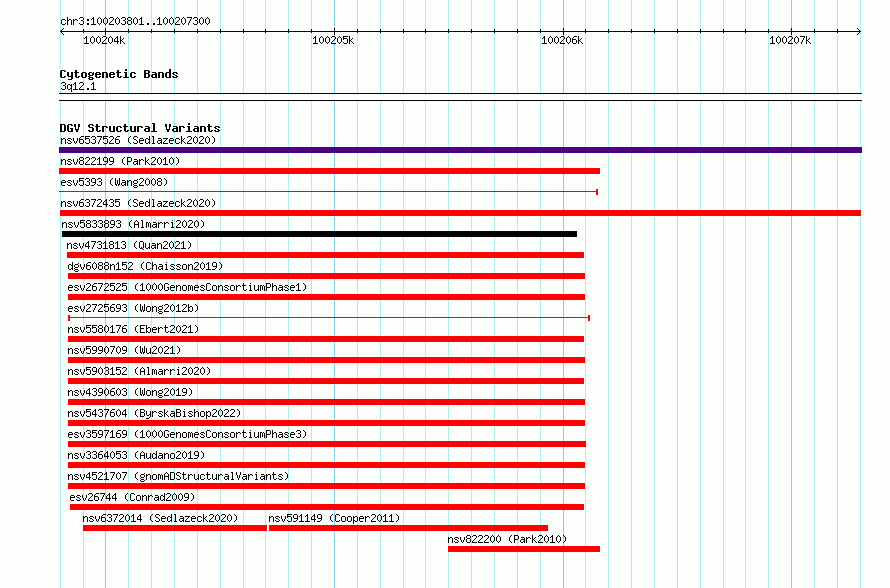Click the 100205k ruler position
This screenshot has height=588, width=890.
[x=333, y=40]
